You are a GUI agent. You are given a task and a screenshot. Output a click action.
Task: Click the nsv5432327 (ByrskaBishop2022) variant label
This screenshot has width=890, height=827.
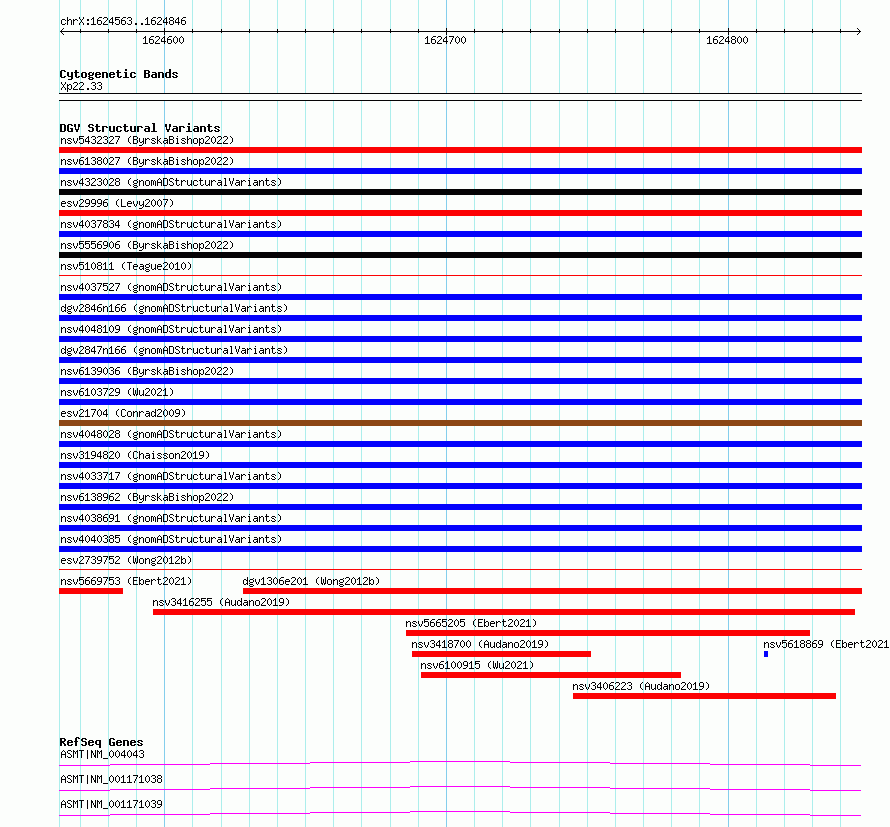coord(147,140)
